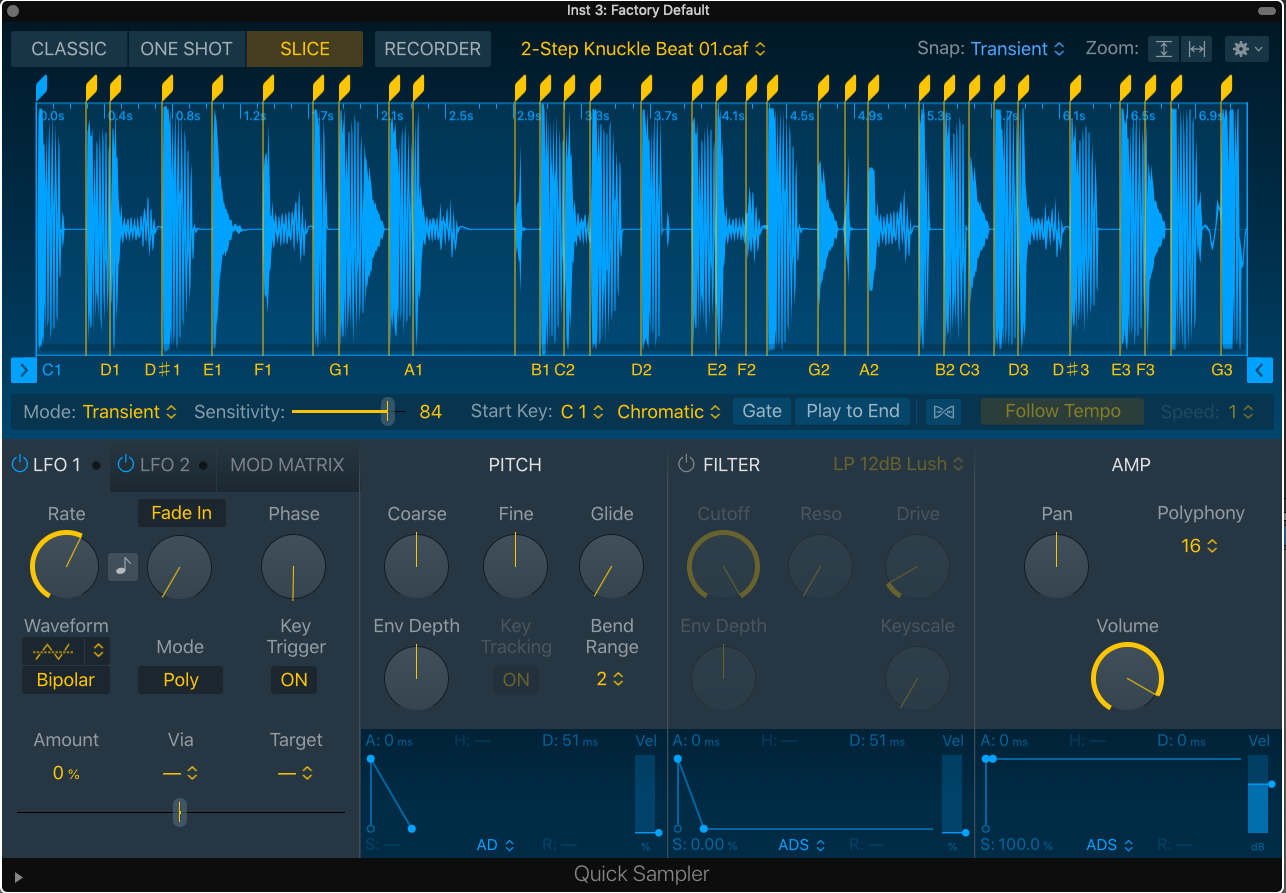Open the MOD MATRIX tab
The image size is (1286, 893).
tap(287, 464)
